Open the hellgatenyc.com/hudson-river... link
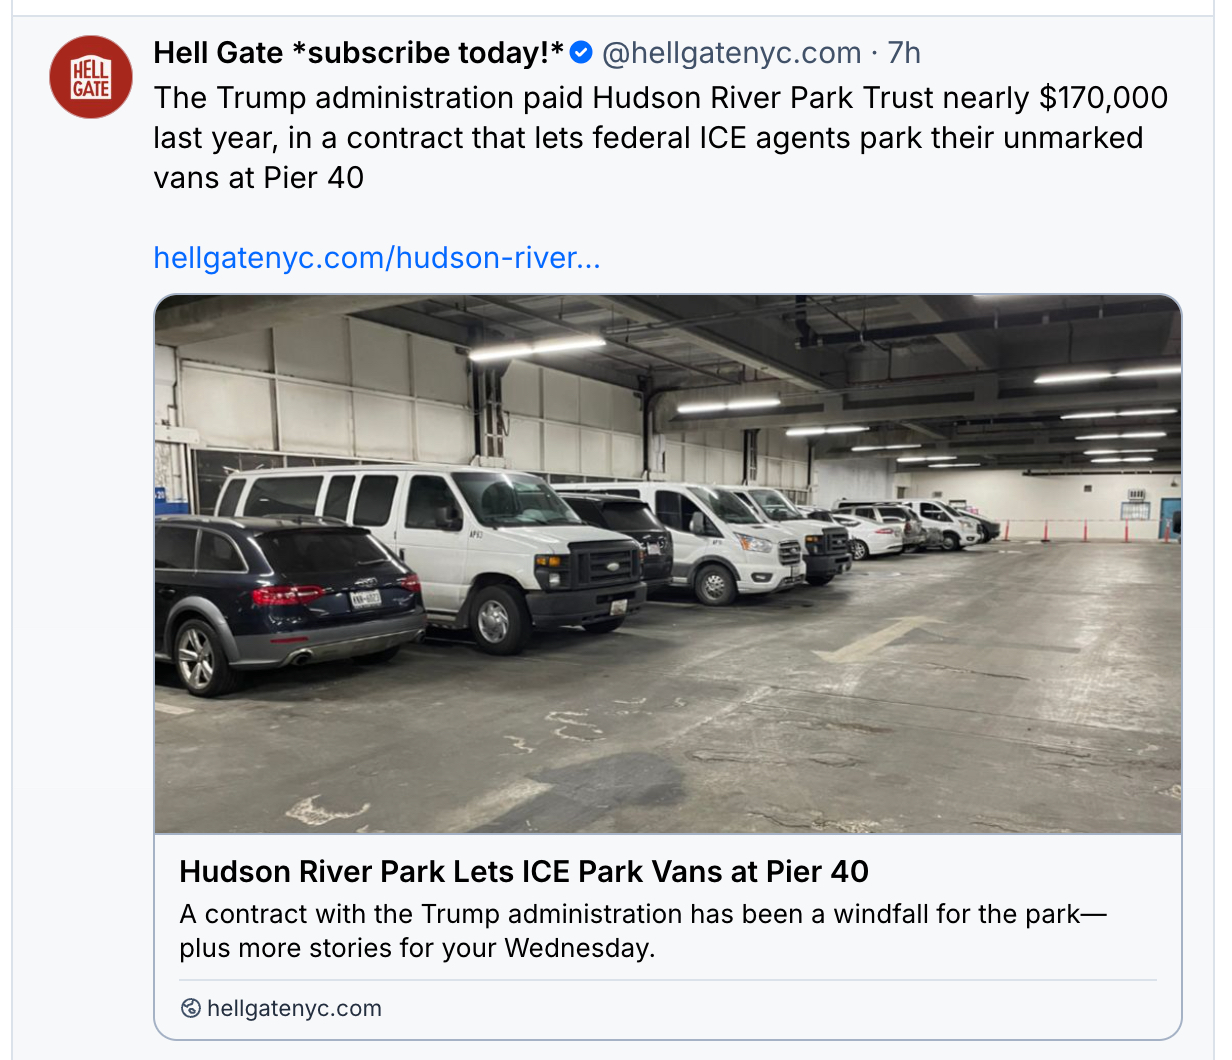 (x=377, y=258)
